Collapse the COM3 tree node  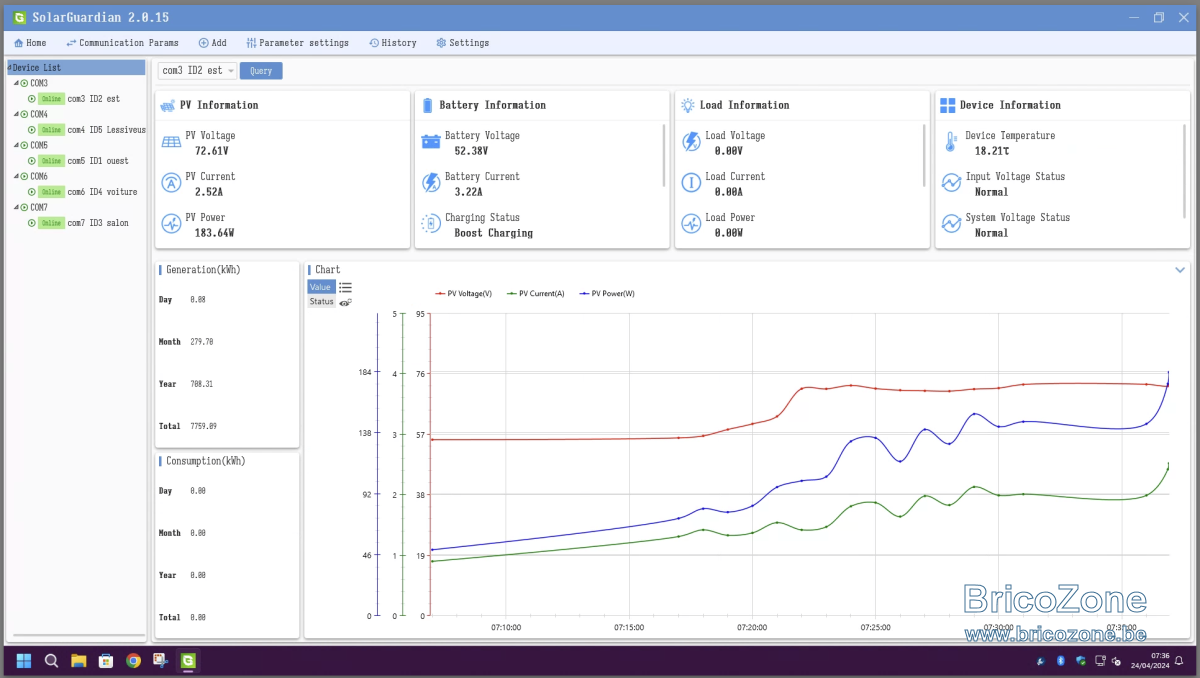click(16, 83)
